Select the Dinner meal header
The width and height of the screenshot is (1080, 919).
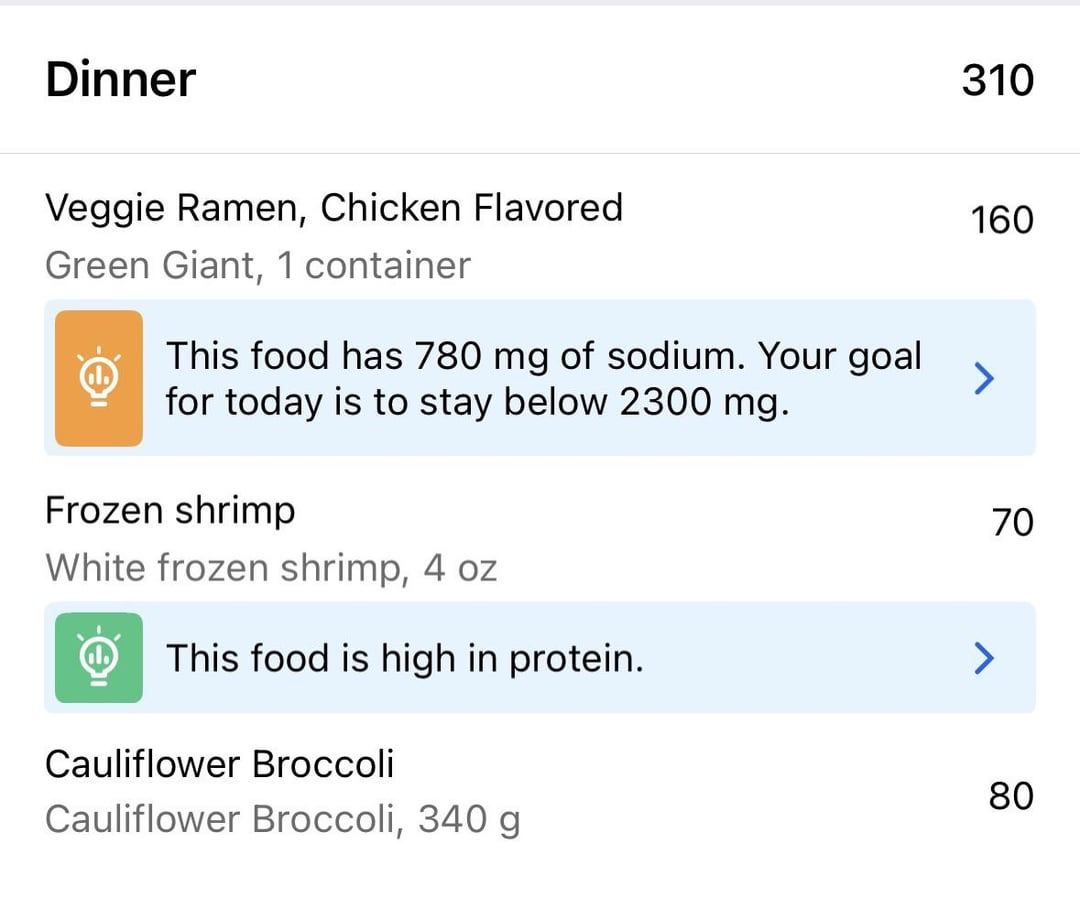click(121, 79)
